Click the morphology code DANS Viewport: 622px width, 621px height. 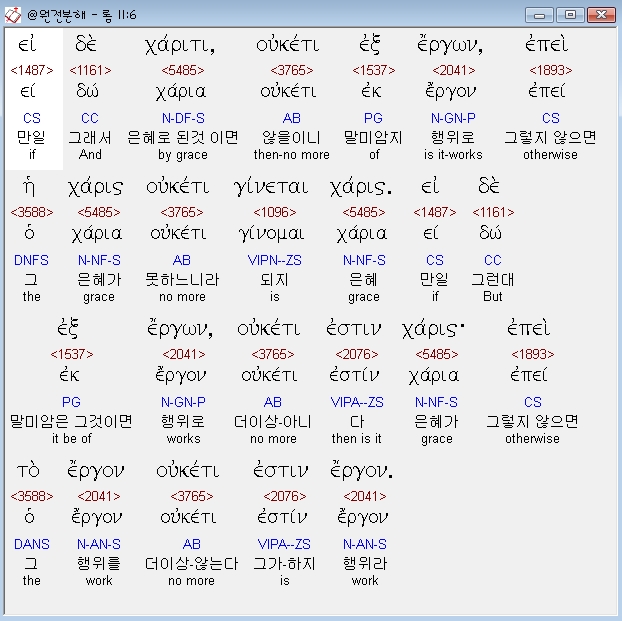point(32,544)
